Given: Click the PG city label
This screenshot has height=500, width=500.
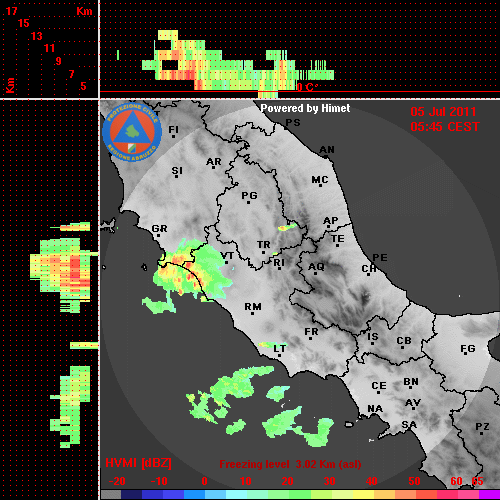Looking at the screenshot, I should 249,195.
